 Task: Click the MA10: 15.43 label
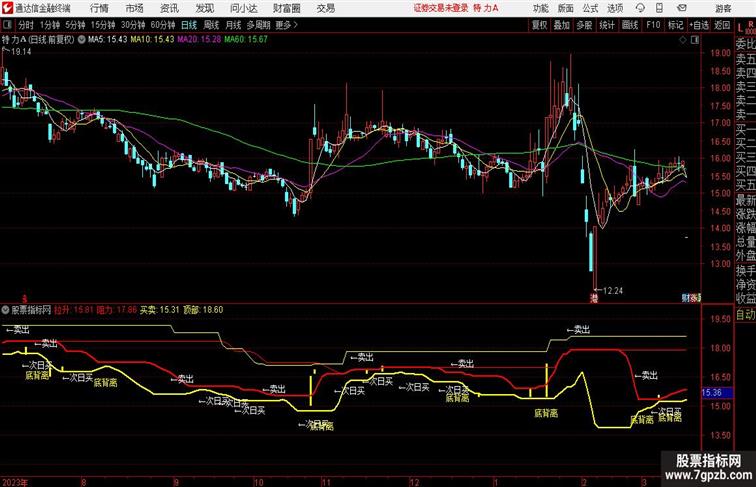click(152, 40)
